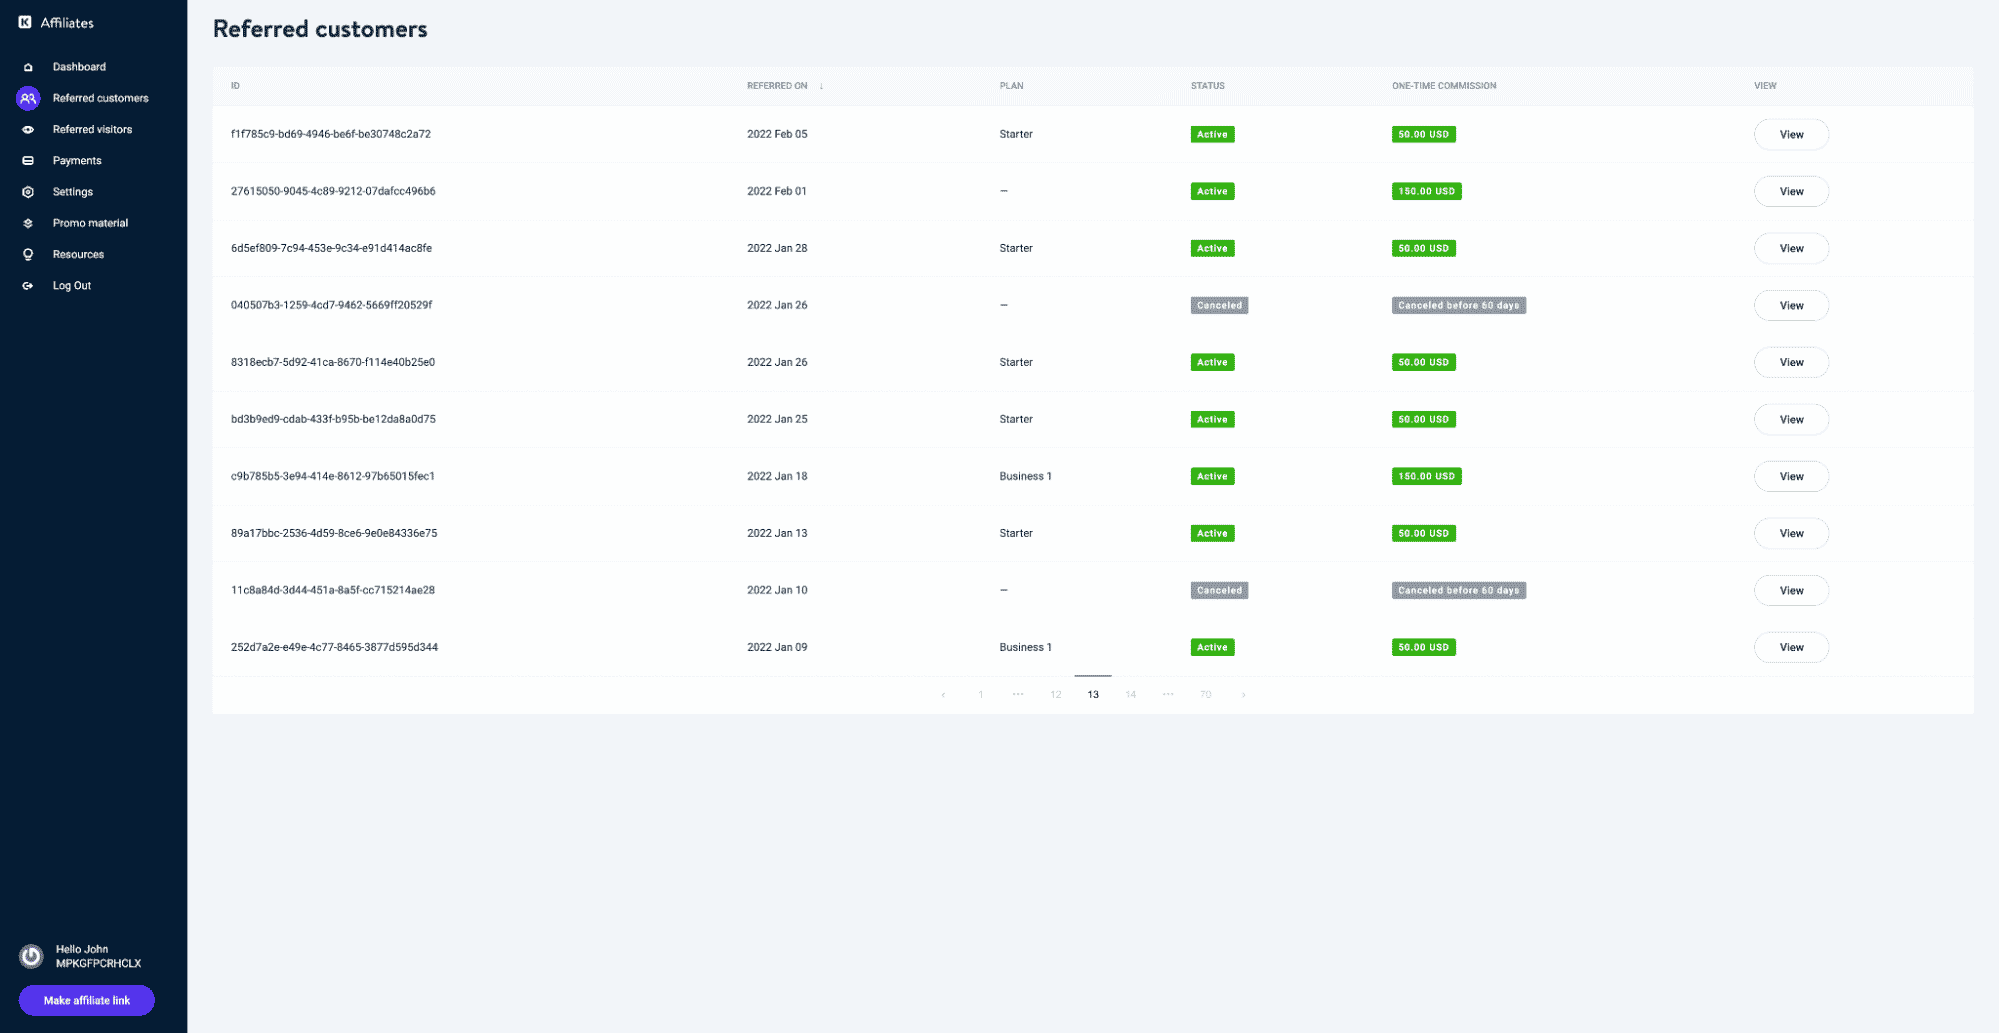Click the Resources lightbulb icon
The height and width of the screenshot is (1033, 1999).
click(28, 255)
